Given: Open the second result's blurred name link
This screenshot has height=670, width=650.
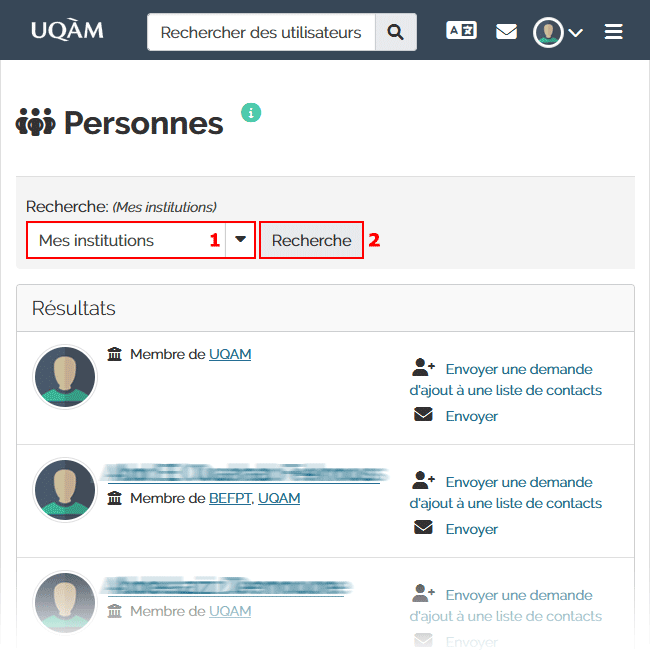Looking at the screenshot, I should 243,473.
